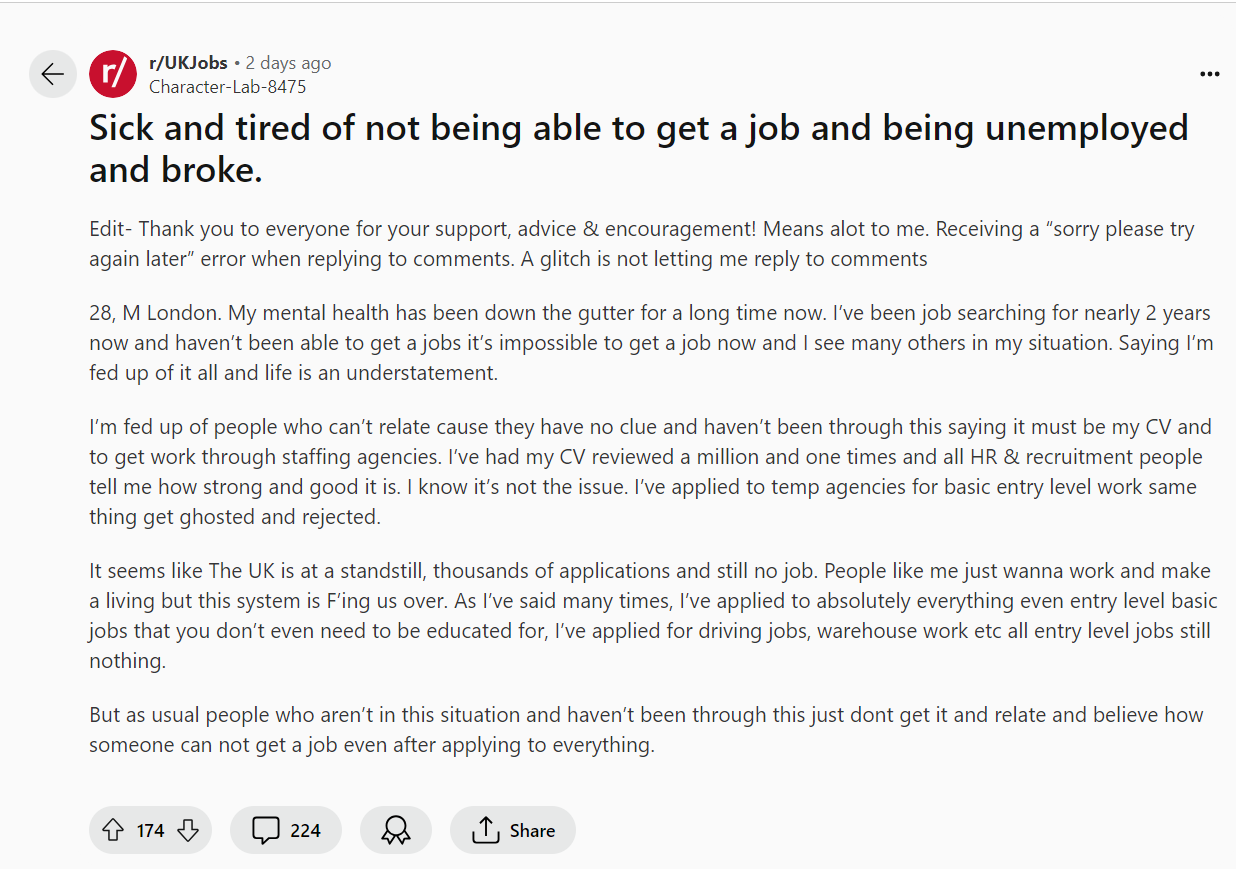This screenshot has height=869, width=1236.
Task: Click the post title text
Action: click(638, 149)
